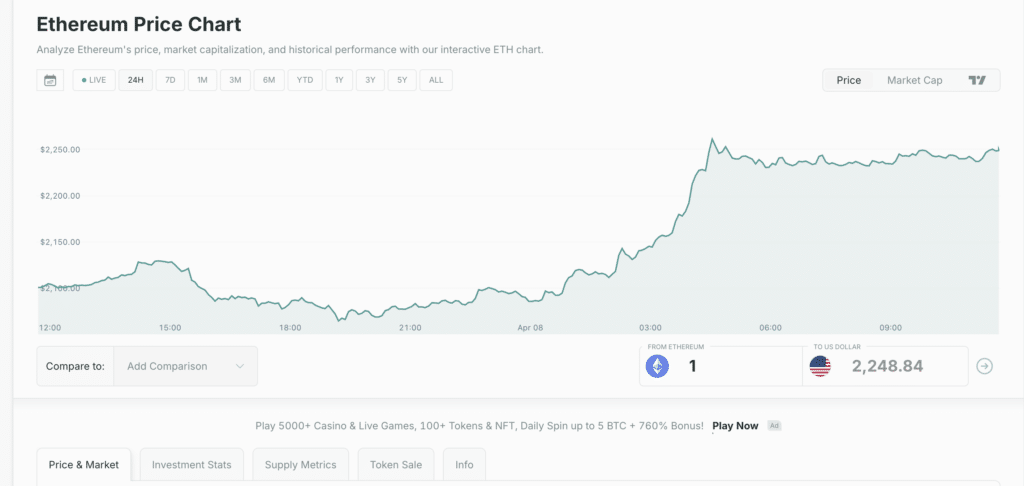1024x486 pixels.
Task: Follow the Play Now ad link
Action: click(x=735, y=426)
